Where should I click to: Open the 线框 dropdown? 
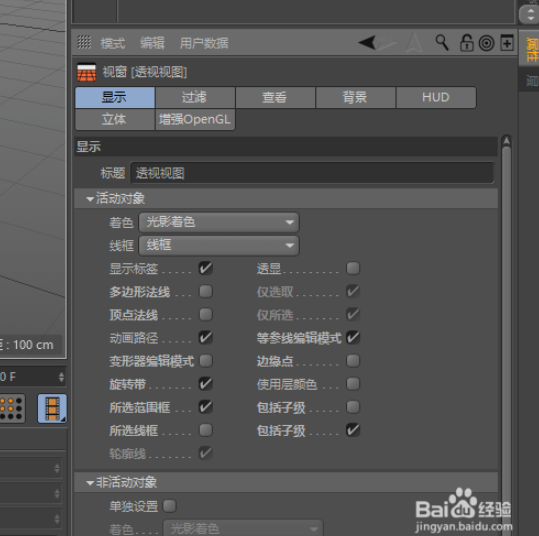(219, 245)
